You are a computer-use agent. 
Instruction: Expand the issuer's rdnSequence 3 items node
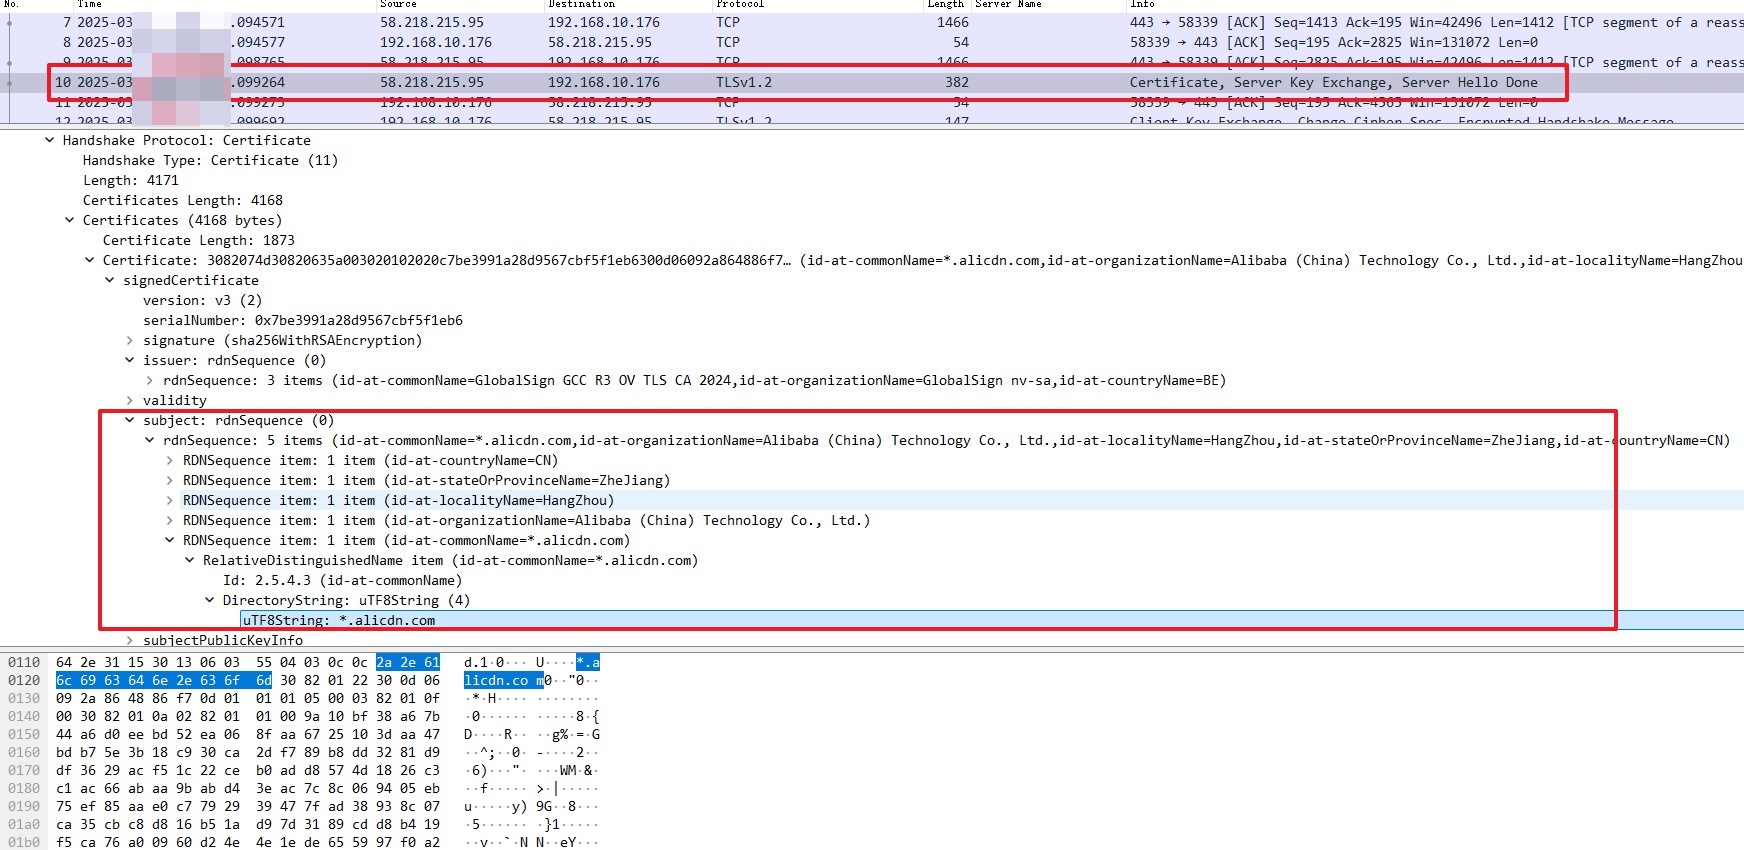pos(150,380)
